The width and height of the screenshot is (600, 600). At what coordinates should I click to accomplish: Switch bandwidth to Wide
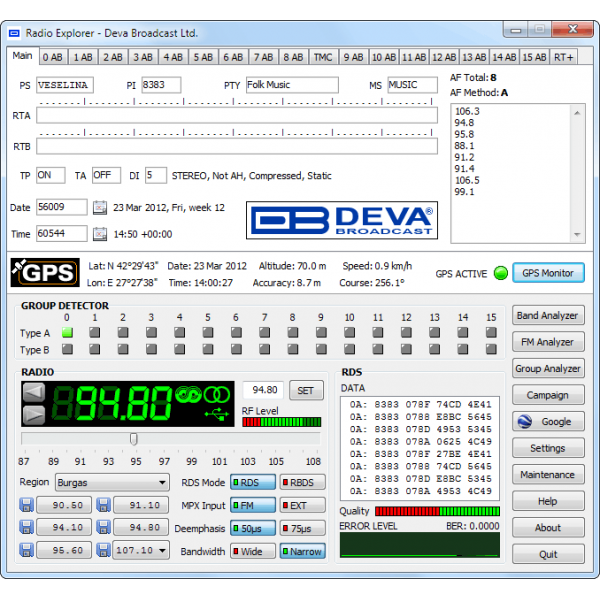click(253, 551)
